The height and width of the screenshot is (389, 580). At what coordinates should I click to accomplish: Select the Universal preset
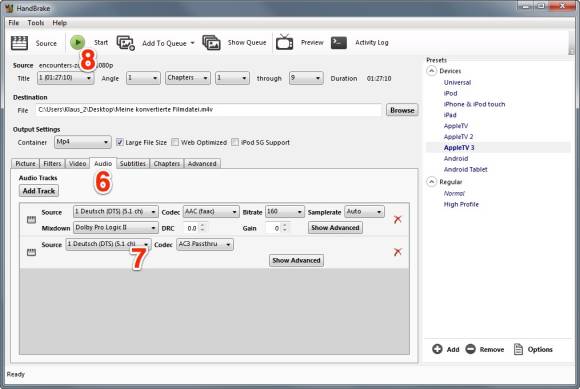(x=457, y=82)
